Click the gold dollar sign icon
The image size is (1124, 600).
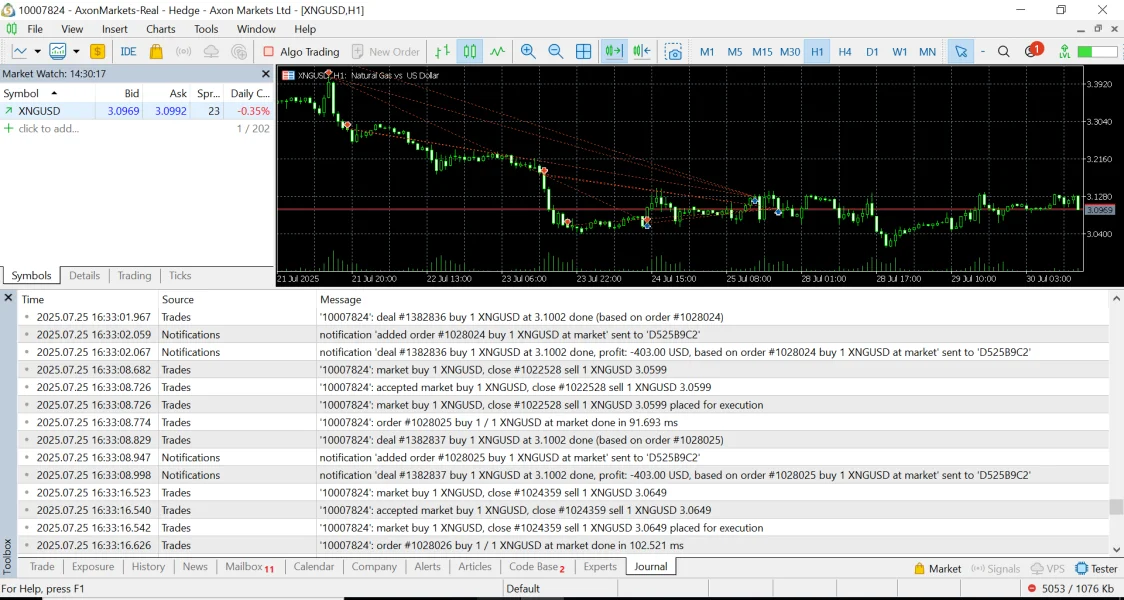[98, 52]
